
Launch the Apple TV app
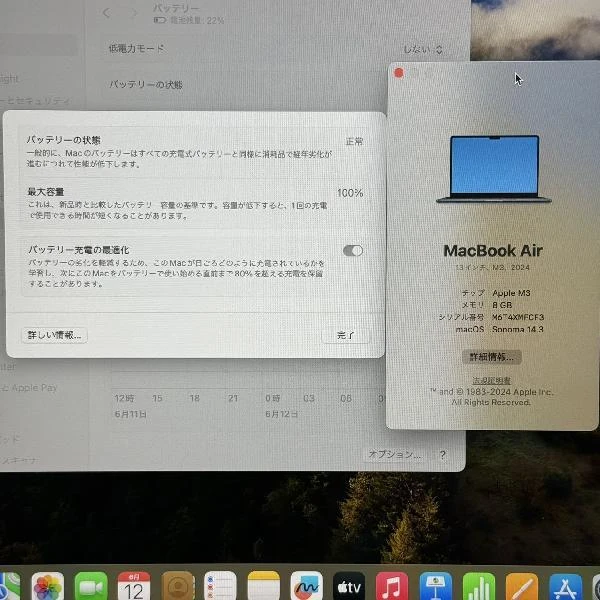349,586
